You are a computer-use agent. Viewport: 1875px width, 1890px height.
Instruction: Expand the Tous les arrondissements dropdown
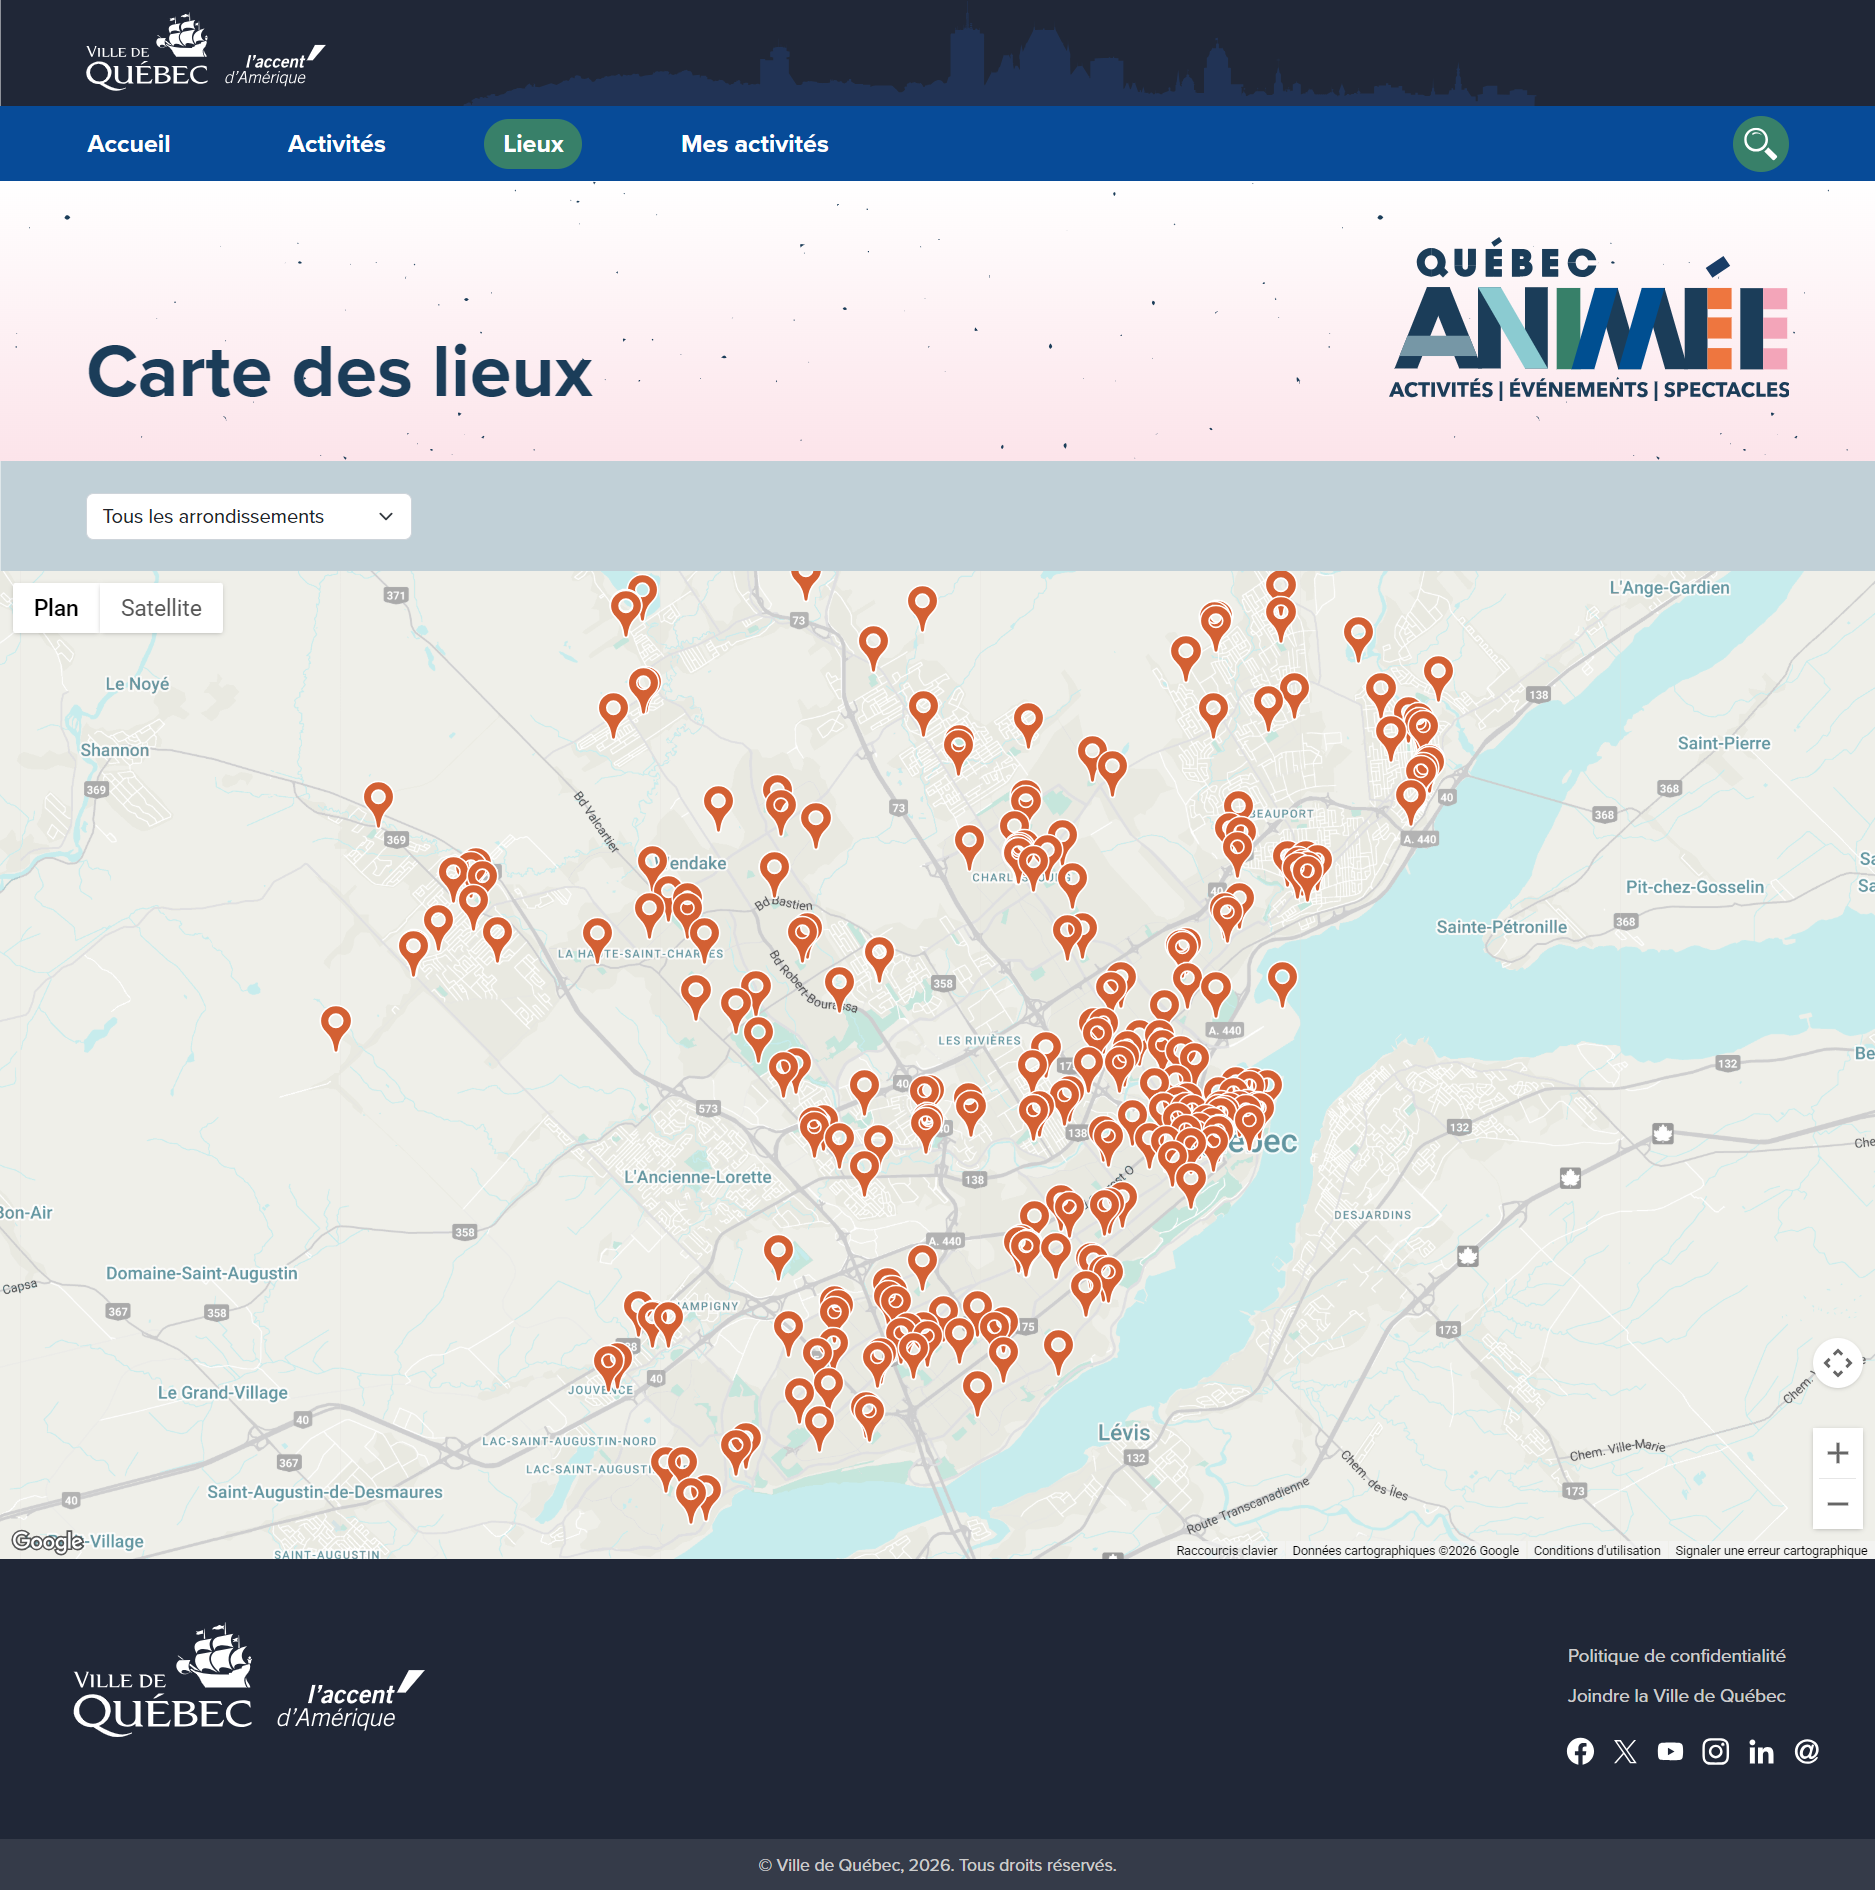pyautogui.click(x=249, y=516)
